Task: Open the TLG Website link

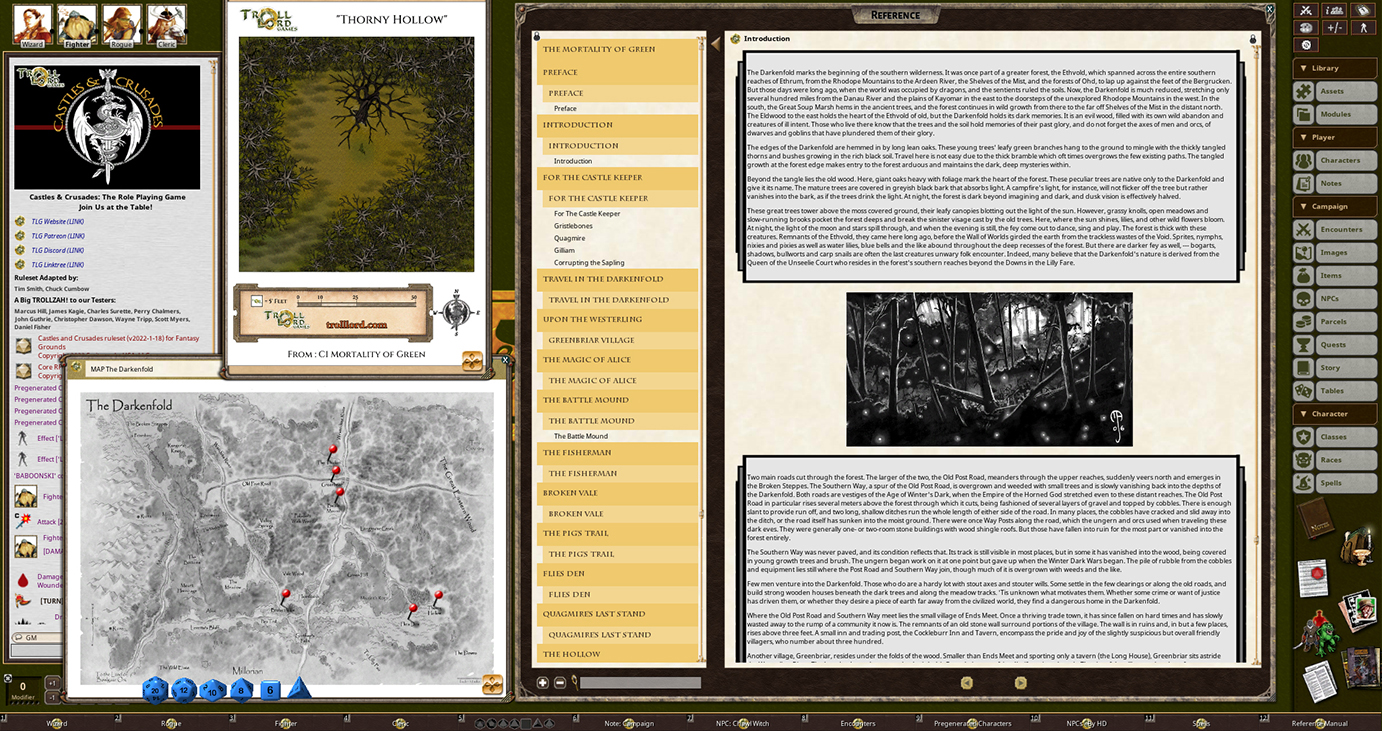Action: coord(57,222)
